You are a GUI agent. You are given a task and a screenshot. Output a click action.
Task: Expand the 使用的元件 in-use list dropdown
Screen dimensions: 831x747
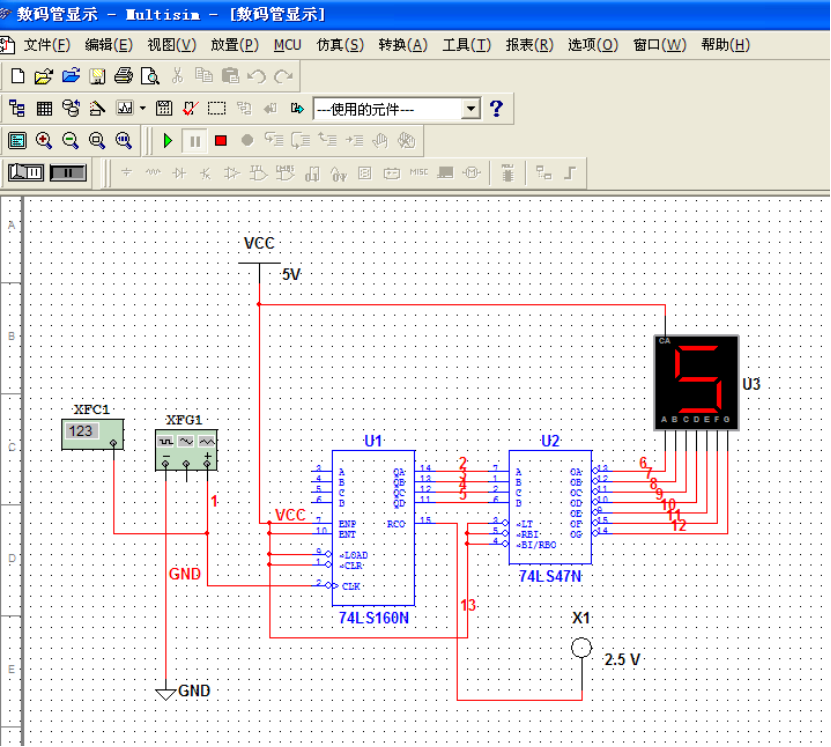click(x=471, y=109)
